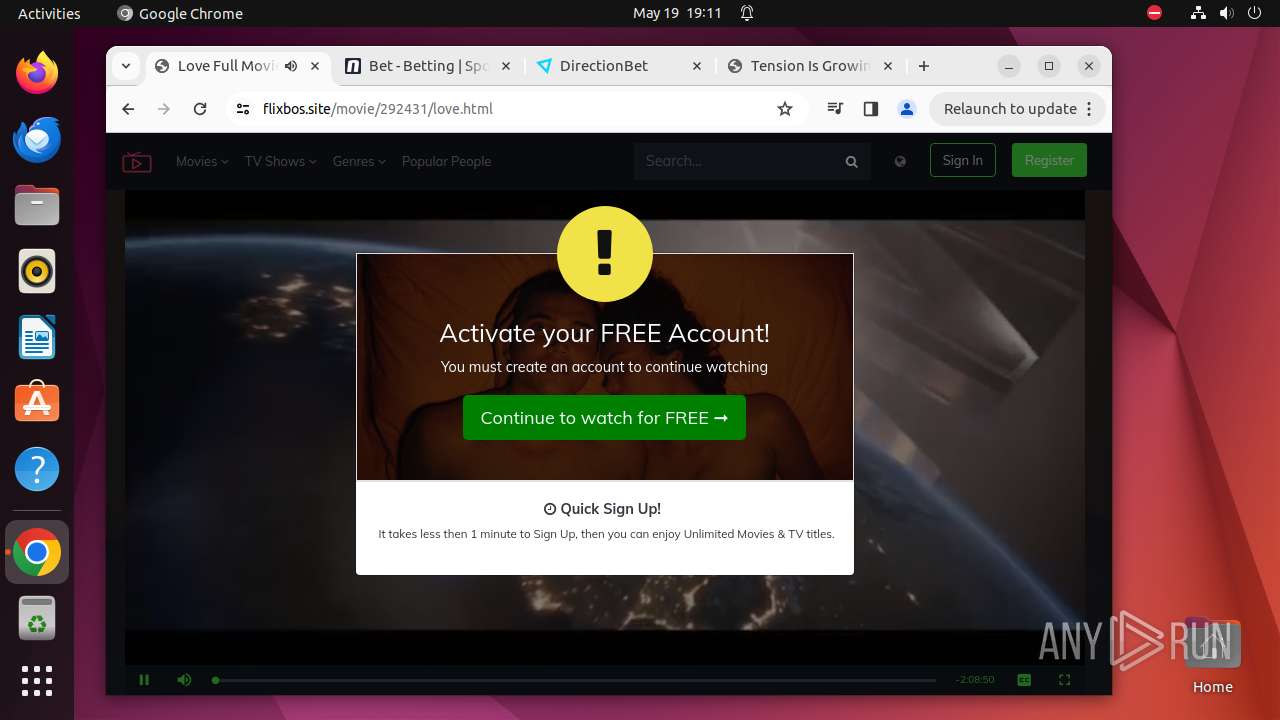Open Ubuntu Software store icon

coord(37,403)
